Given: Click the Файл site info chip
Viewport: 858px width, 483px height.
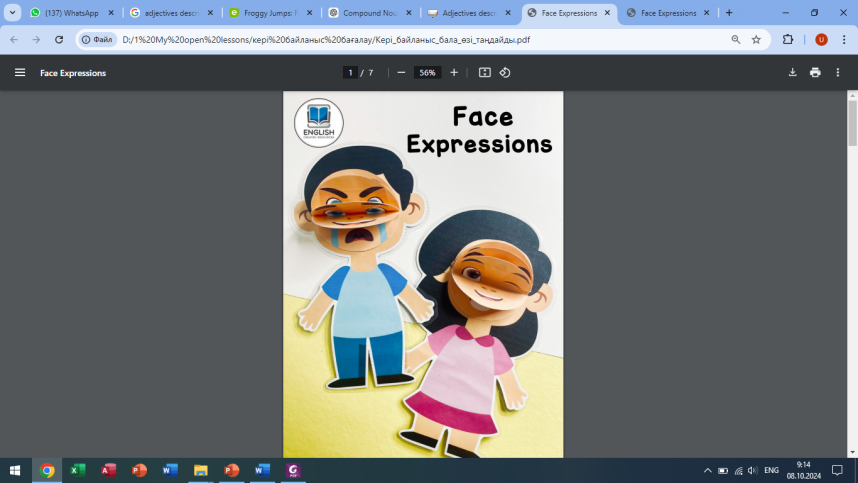Looking at the screenshot, I should (97, 39).
